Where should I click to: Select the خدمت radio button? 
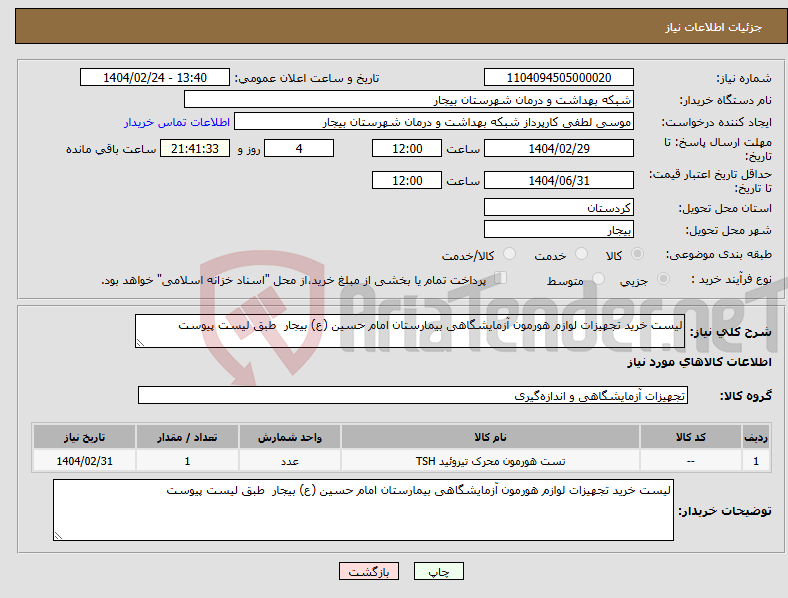(581, 254)
